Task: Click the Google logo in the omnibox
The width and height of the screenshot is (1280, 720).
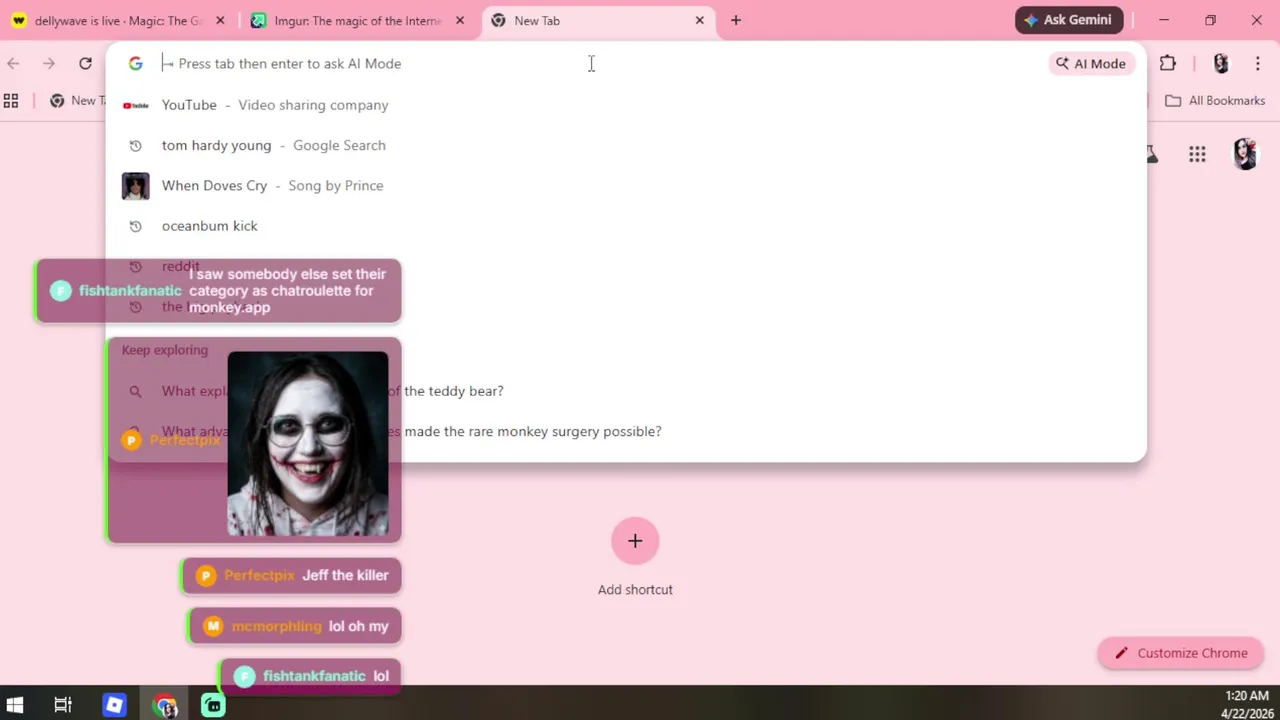Action: click(x=135, y=63)
